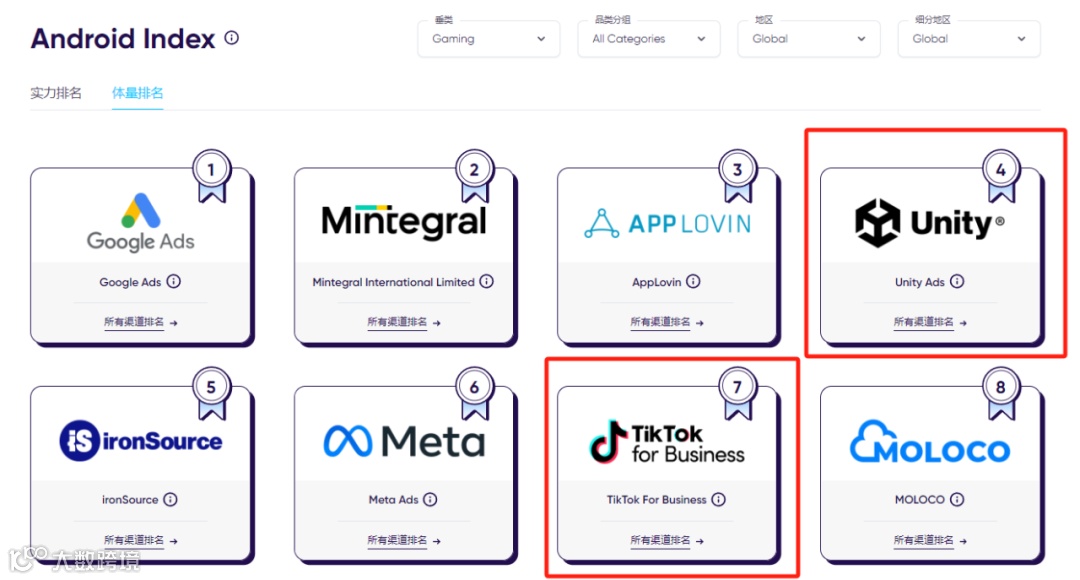Screen dimensions: 1080x580
Task: Click info icon beside Mintegral International Limited
Action: (486, 281)
